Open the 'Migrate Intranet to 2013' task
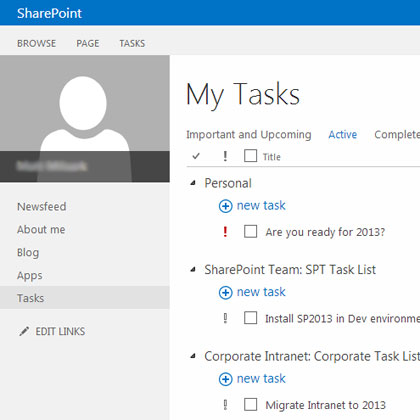The image size is (420, 420). (x=326, y=405)
